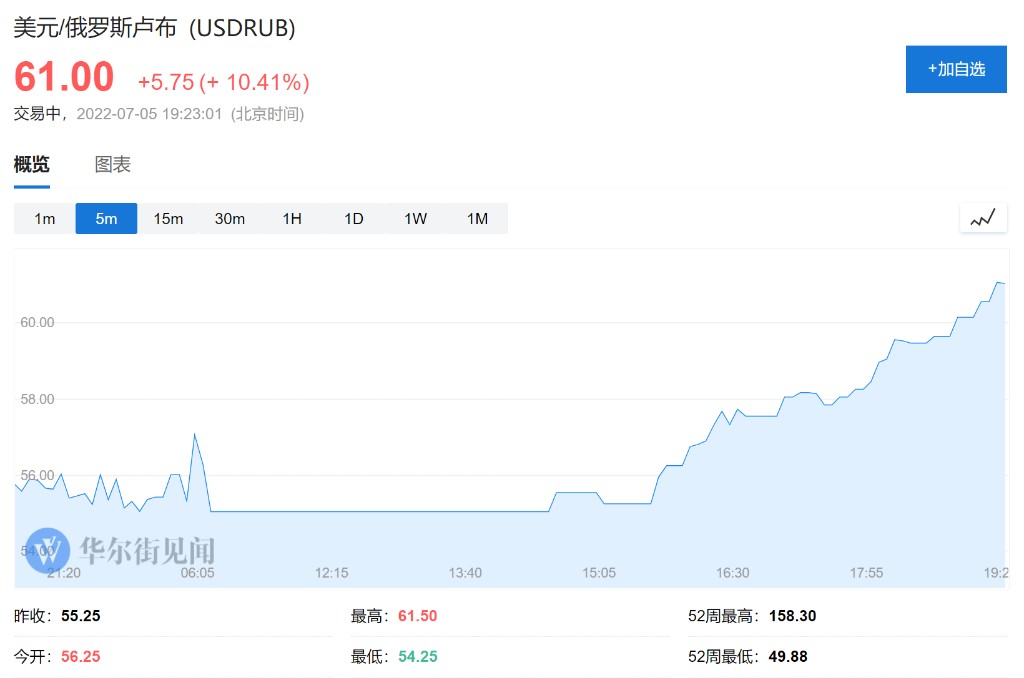The image size is (1024, 678).
Task: Click the 52-week high value 158.30
Action: 792,616
